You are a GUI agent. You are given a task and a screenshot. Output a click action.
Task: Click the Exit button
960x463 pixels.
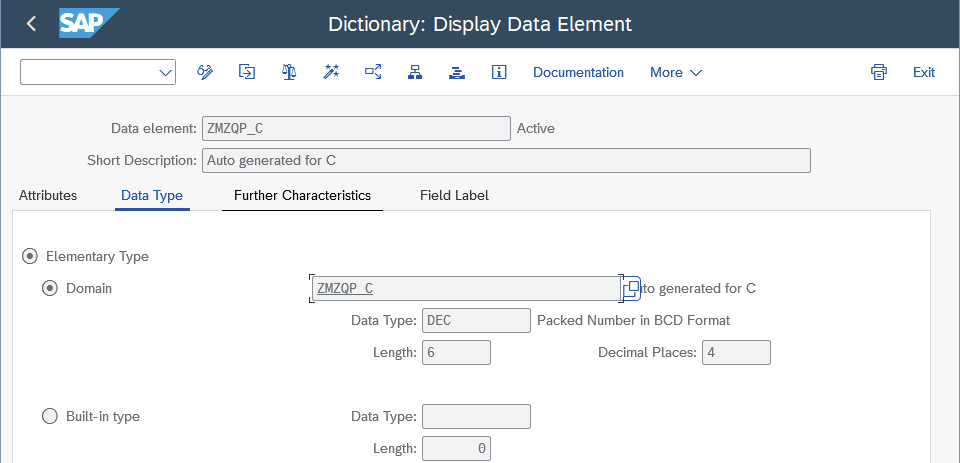tap(923, 72)
